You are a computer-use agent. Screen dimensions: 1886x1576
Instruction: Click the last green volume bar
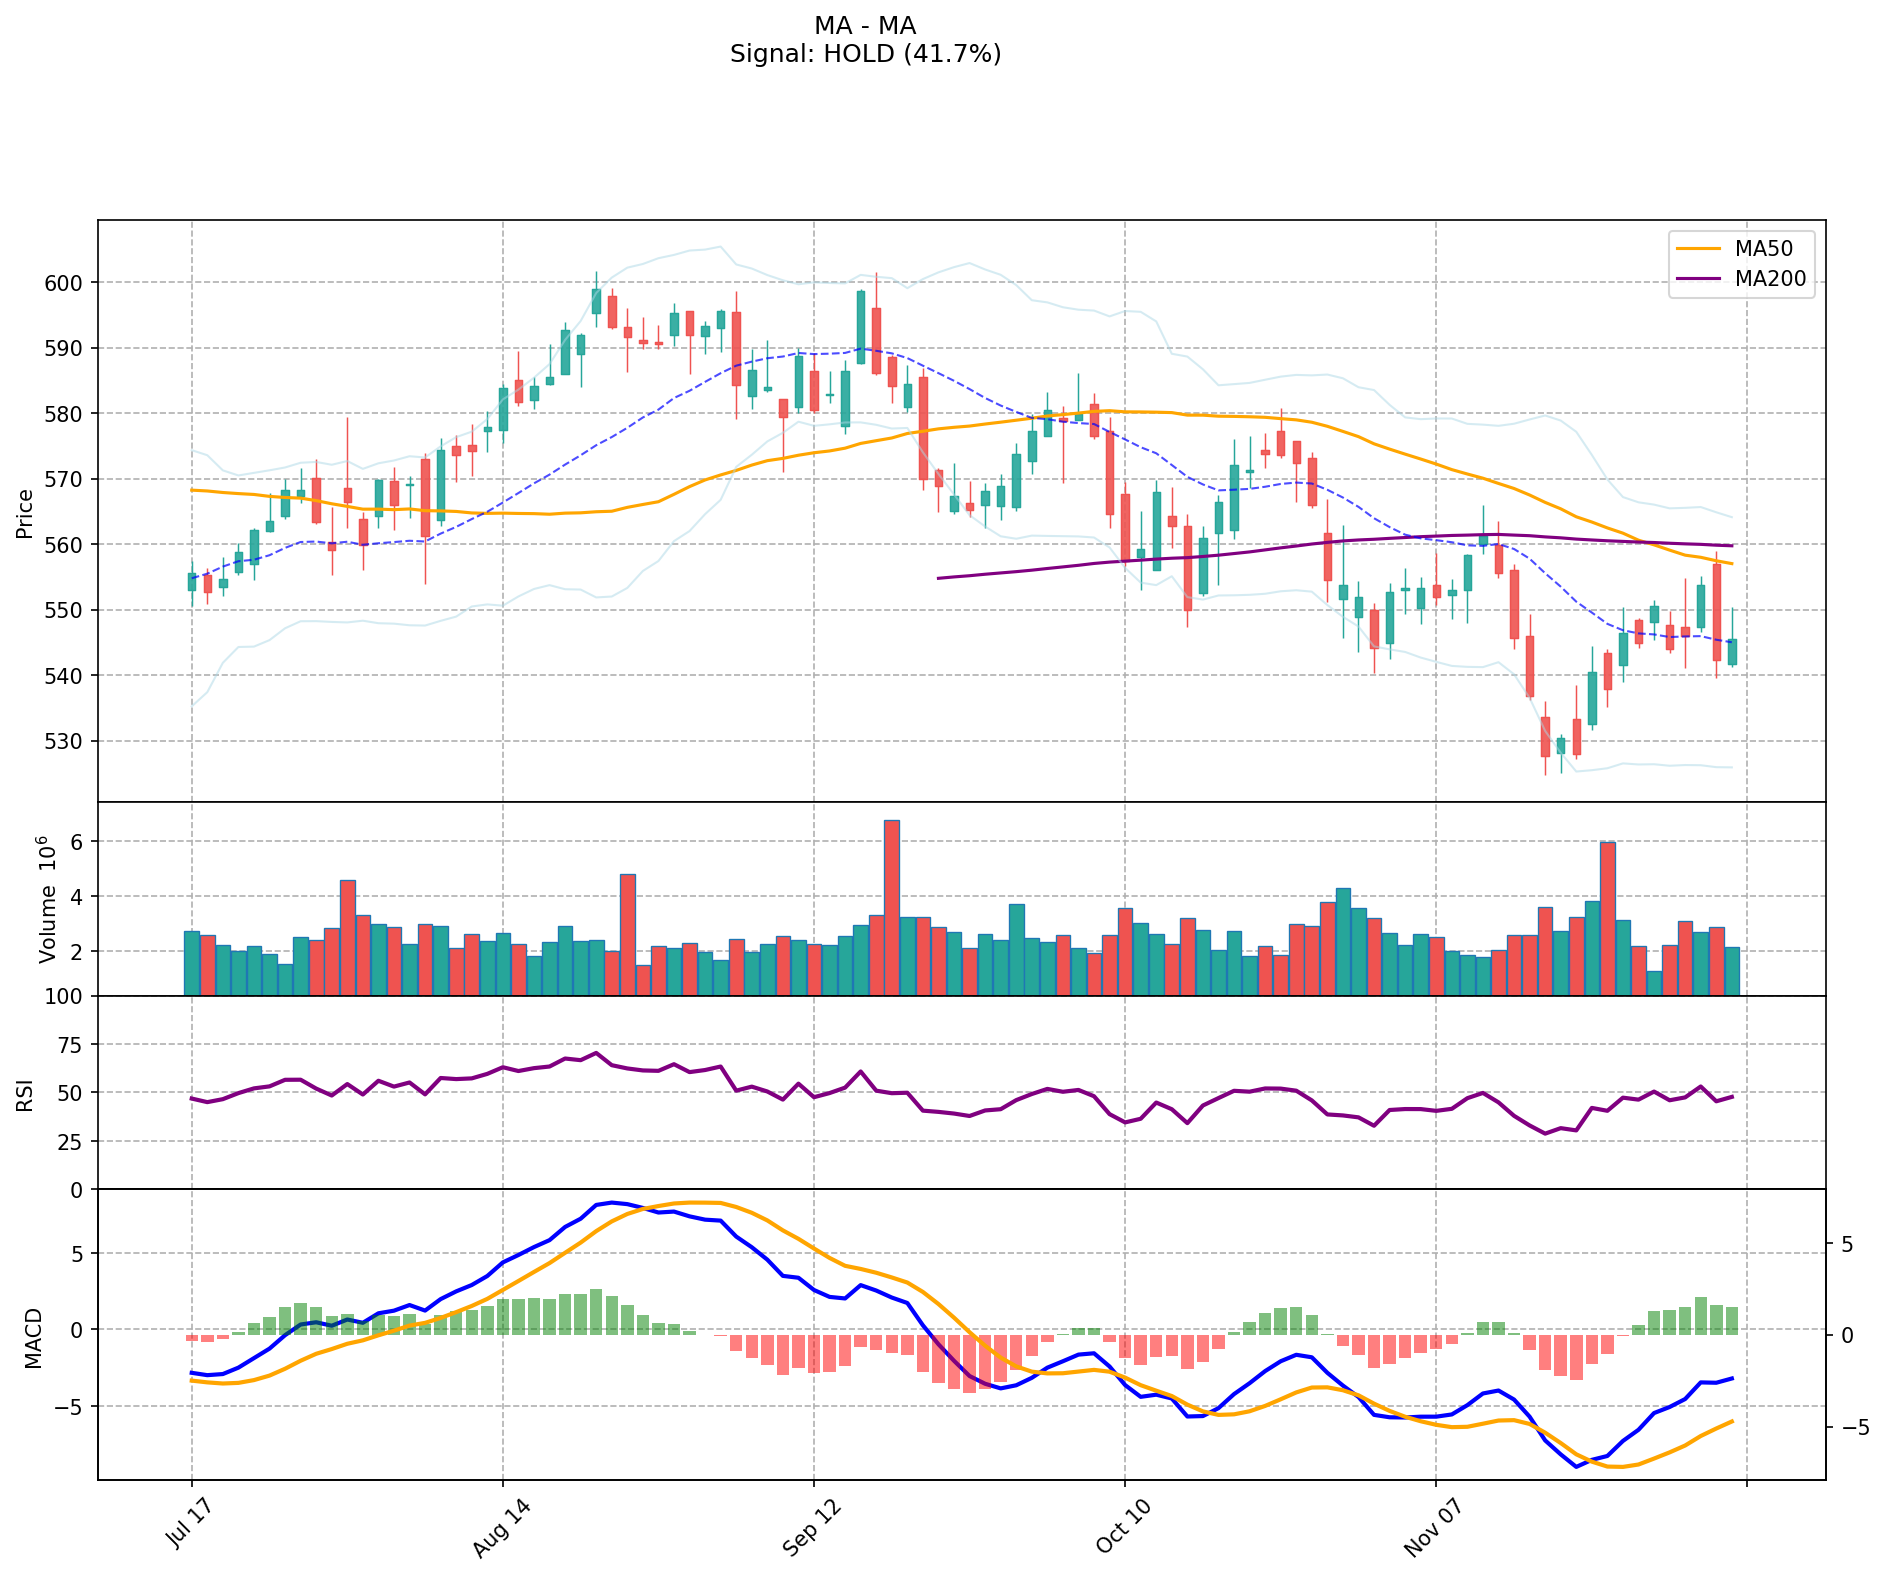[x=1732, y=971]
